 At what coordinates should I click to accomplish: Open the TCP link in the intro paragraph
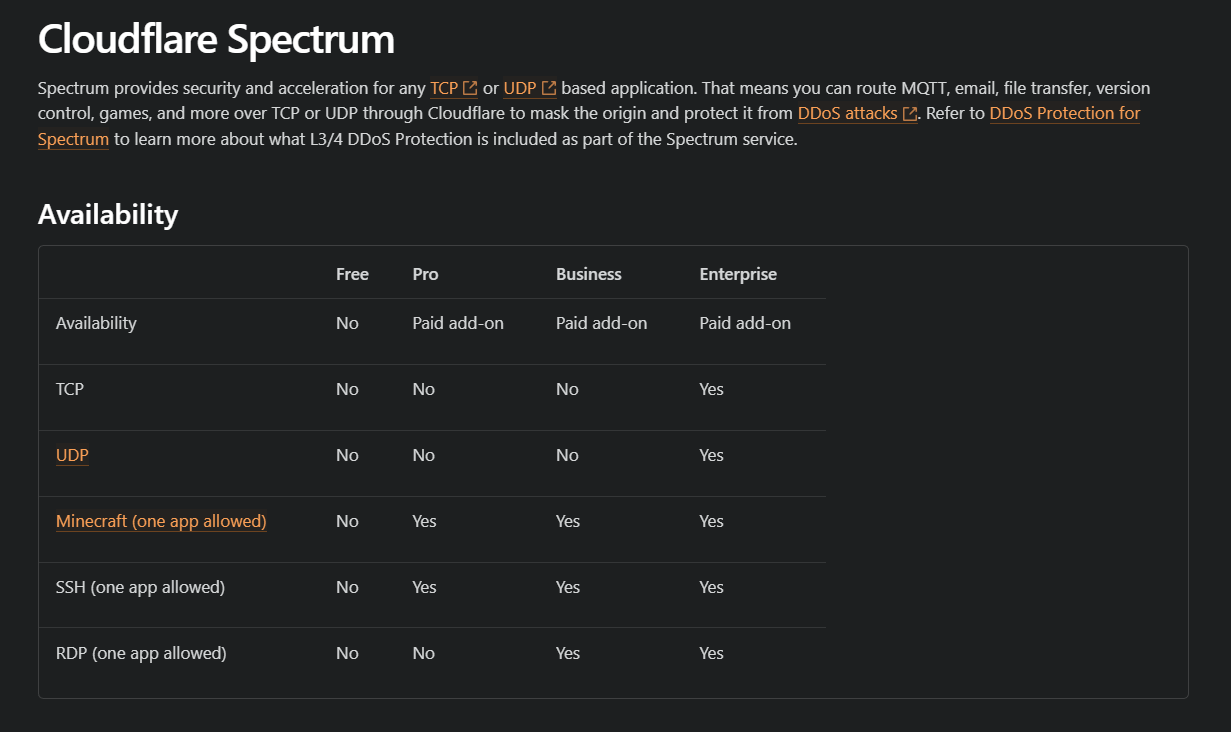point(444,88)
